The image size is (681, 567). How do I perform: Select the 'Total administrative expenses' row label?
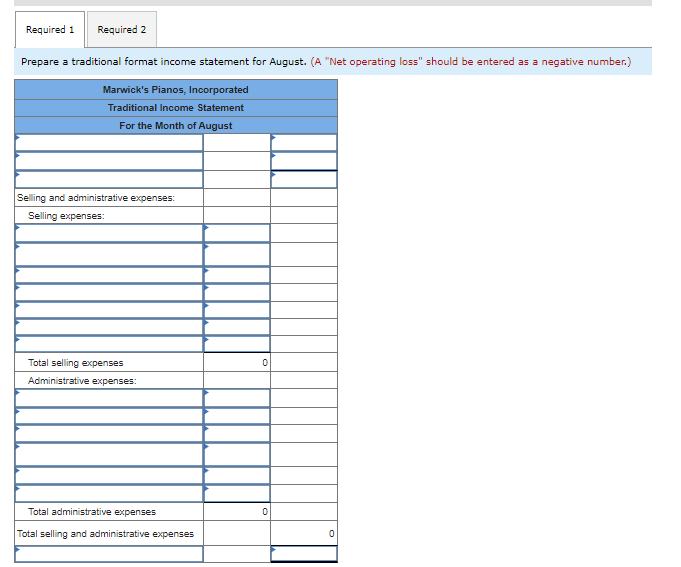point(92,511)
